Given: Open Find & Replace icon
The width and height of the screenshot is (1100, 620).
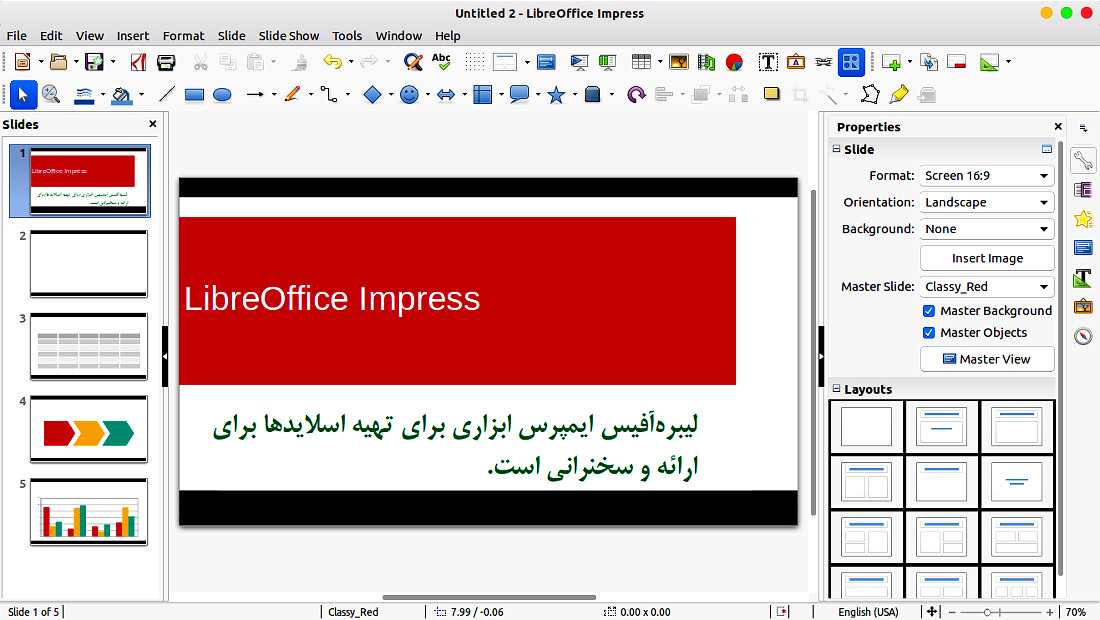Looking at the screenshot, I should (x=413, y=62).
